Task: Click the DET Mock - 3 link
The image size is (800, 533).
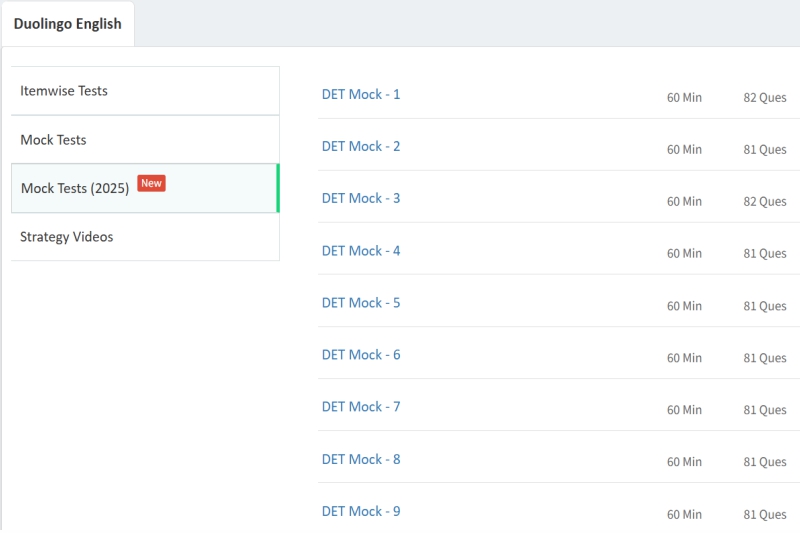Action: click(361, 199)
